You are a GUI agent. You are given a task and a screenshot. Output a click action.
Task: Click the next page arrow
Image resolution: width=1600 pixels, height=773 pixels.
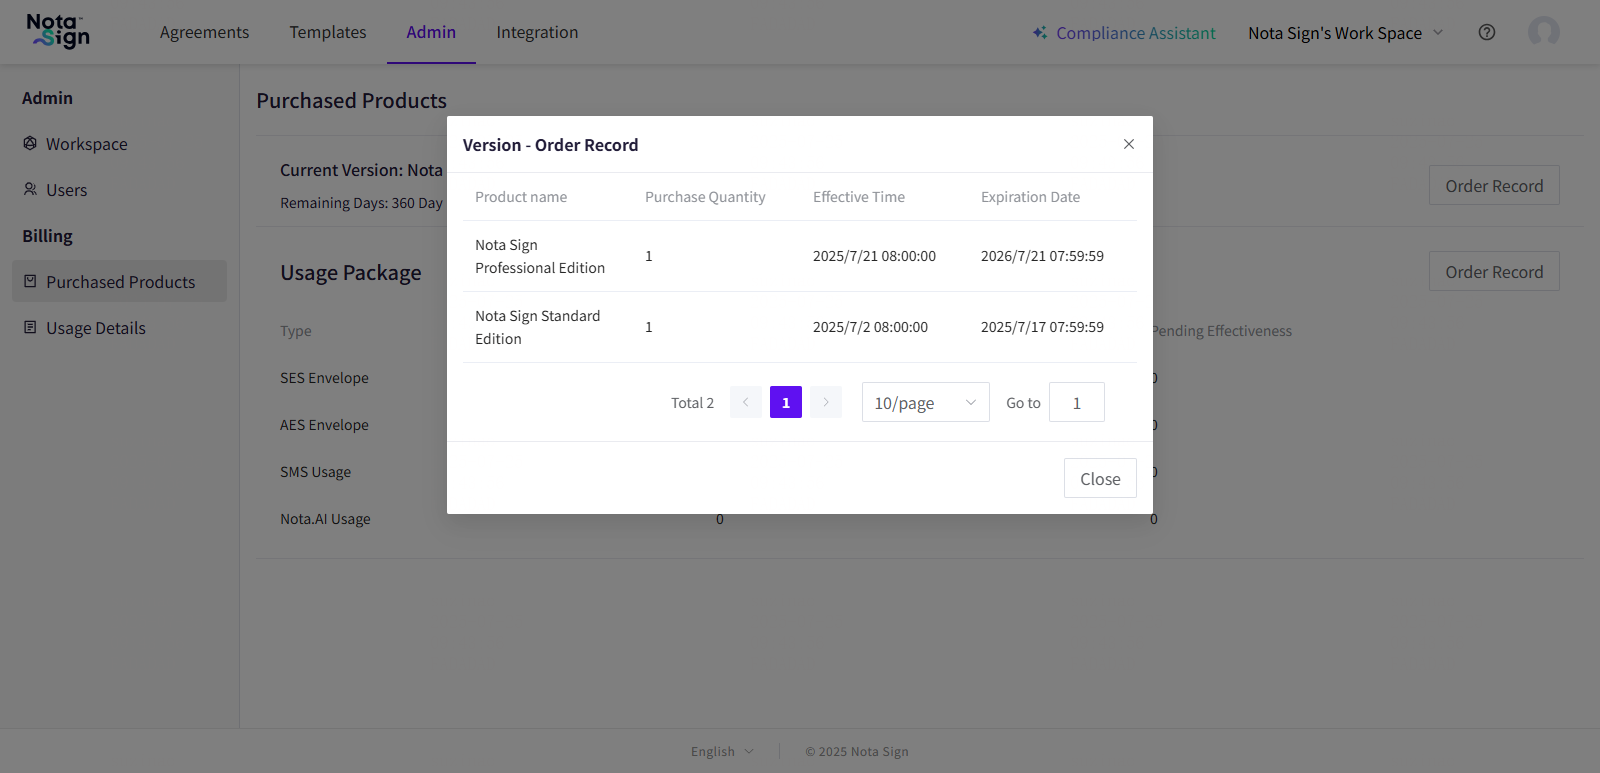tap(826, 402)
